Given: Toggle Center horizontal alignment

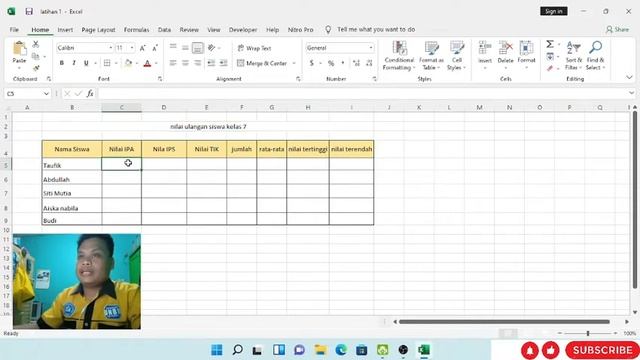Looking at the screenshot, I should [185, 63].
